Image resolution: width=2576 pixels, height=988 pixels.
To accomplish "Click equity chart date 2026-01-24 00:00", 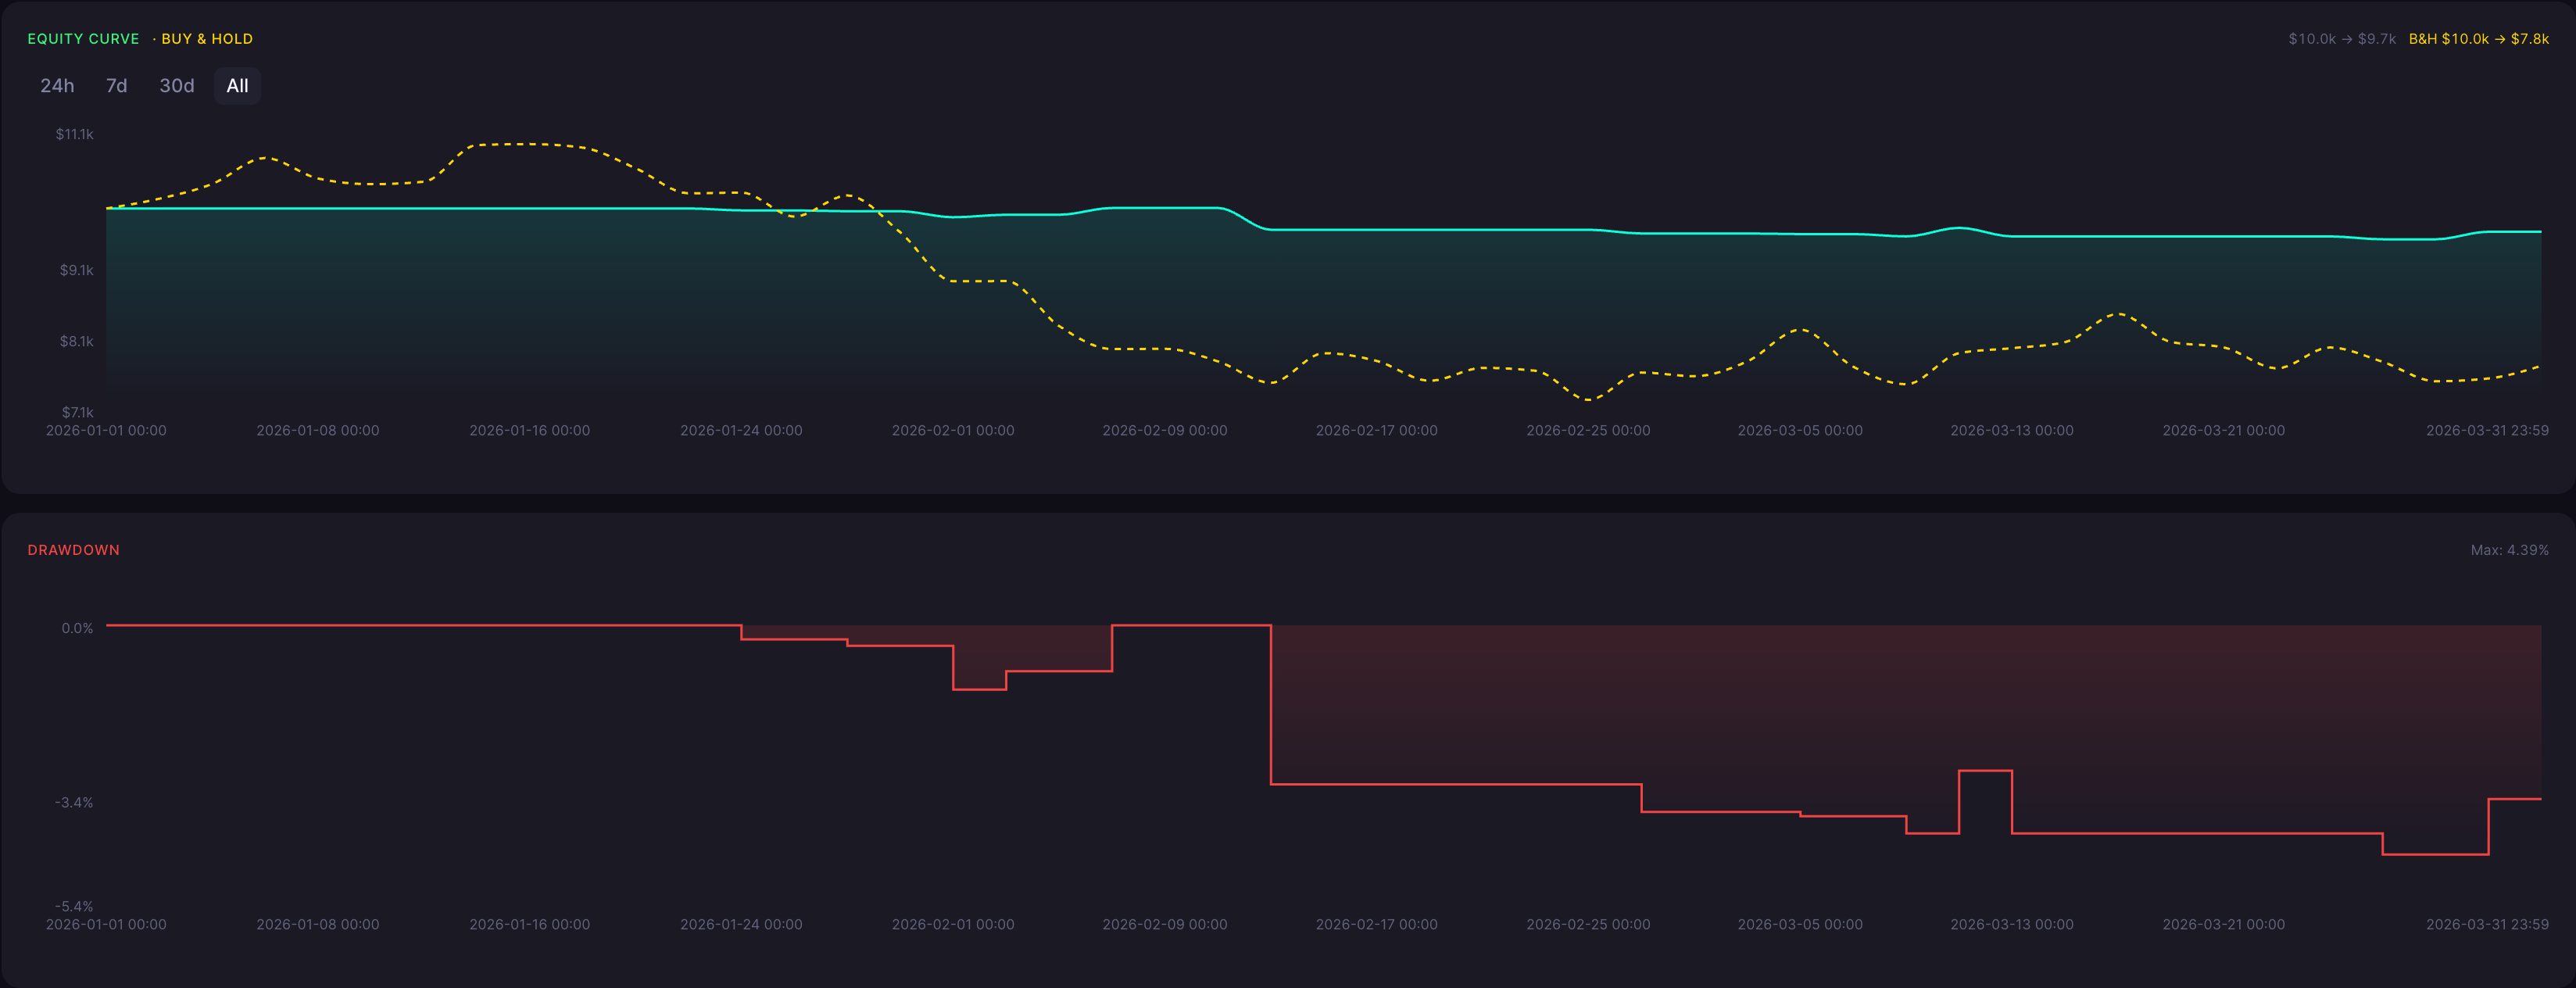I will [741, 430].
